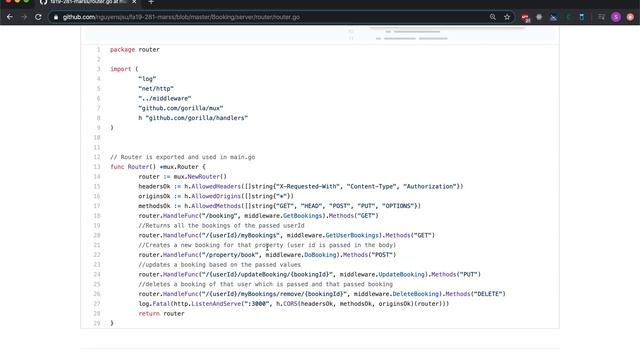Click the blue extension icon in the toolbar
Viewport: 640px width, 360px height.
click(553, 17)
